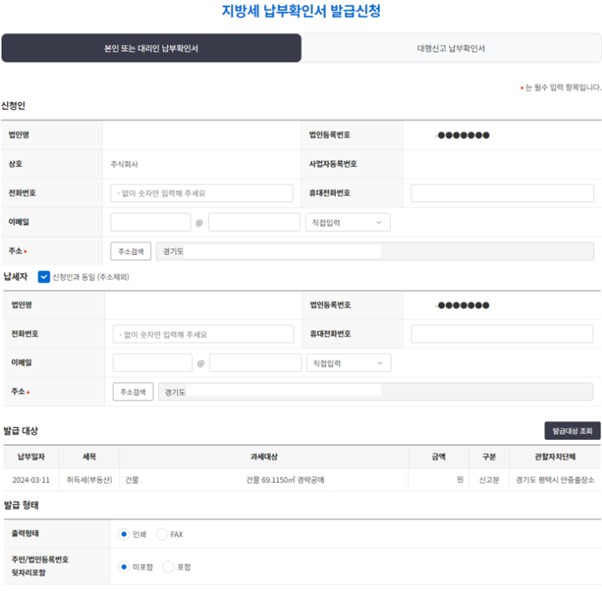602x591 pixels.
Task: Expand 직접입력 email dropdown in 납세자 section
Action: pyautogui.click(x=348, y=363)
